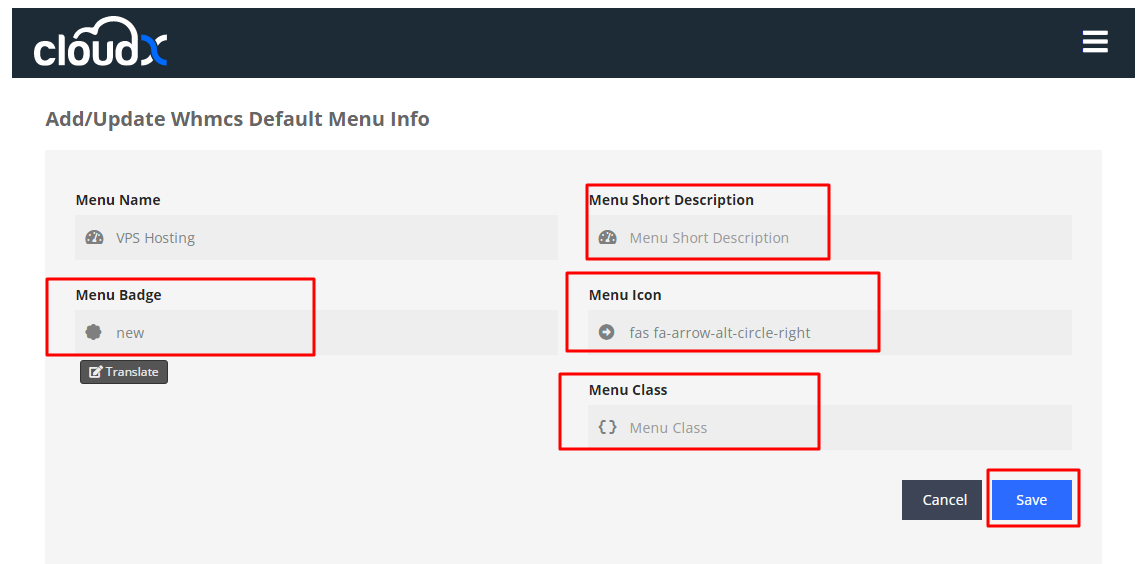The height and width of the screenshot is (564, 1138).
Task: Click the cloudx logo
Action: click(x=100, y=44)
